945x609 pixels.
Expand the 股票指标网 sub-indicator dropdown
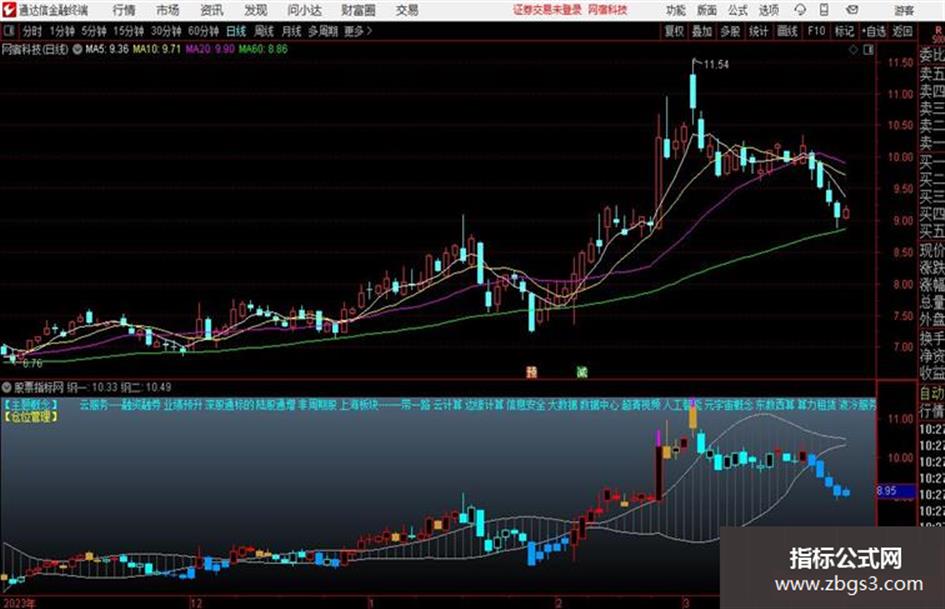click(7, 387)
